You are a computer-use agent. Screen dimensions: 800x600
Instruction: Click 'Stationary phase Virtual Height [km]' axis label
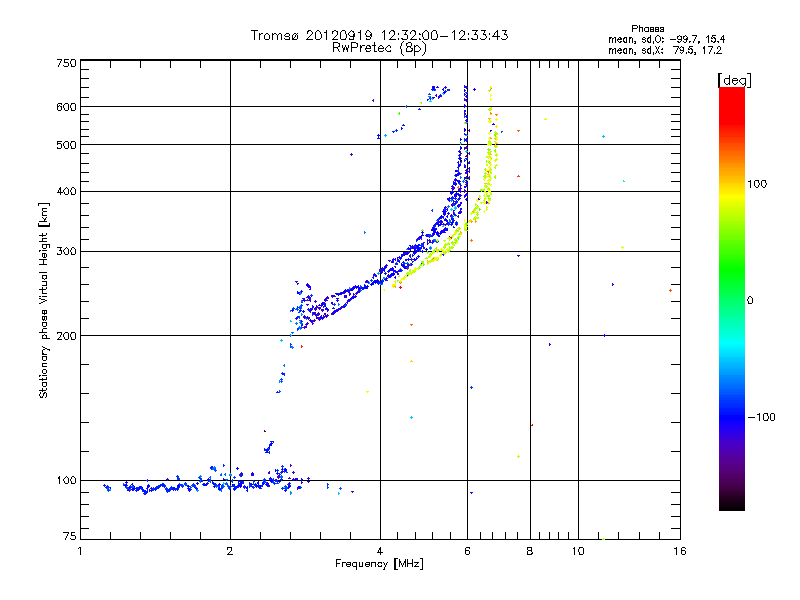point(44,301)
